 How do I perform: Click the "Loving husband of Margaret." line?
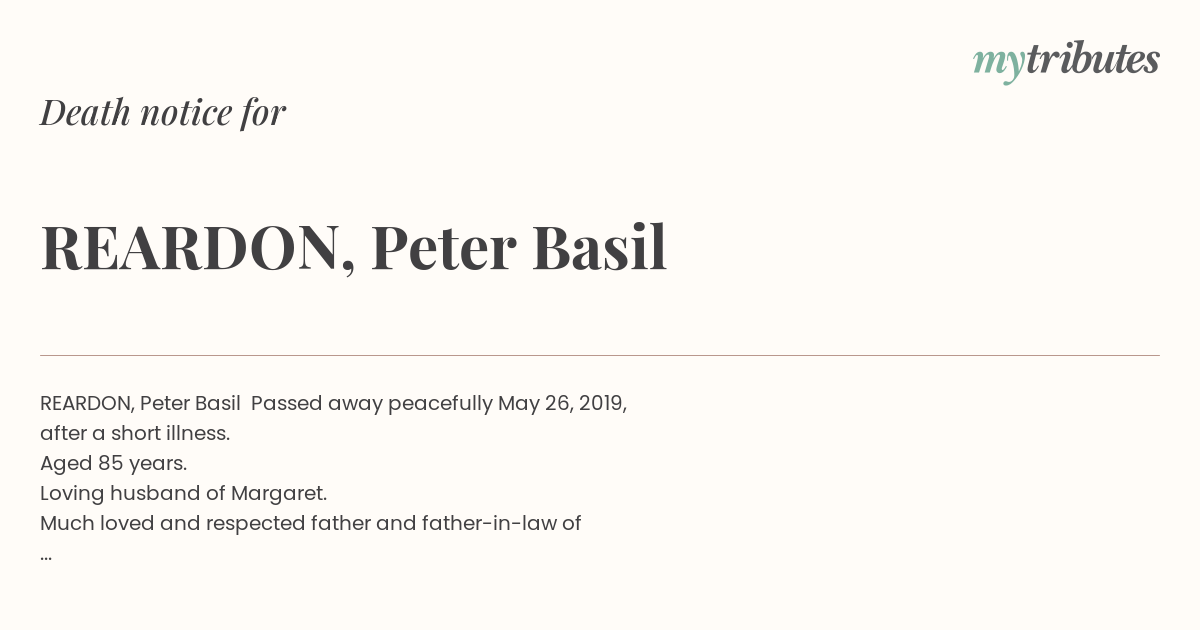184,493
